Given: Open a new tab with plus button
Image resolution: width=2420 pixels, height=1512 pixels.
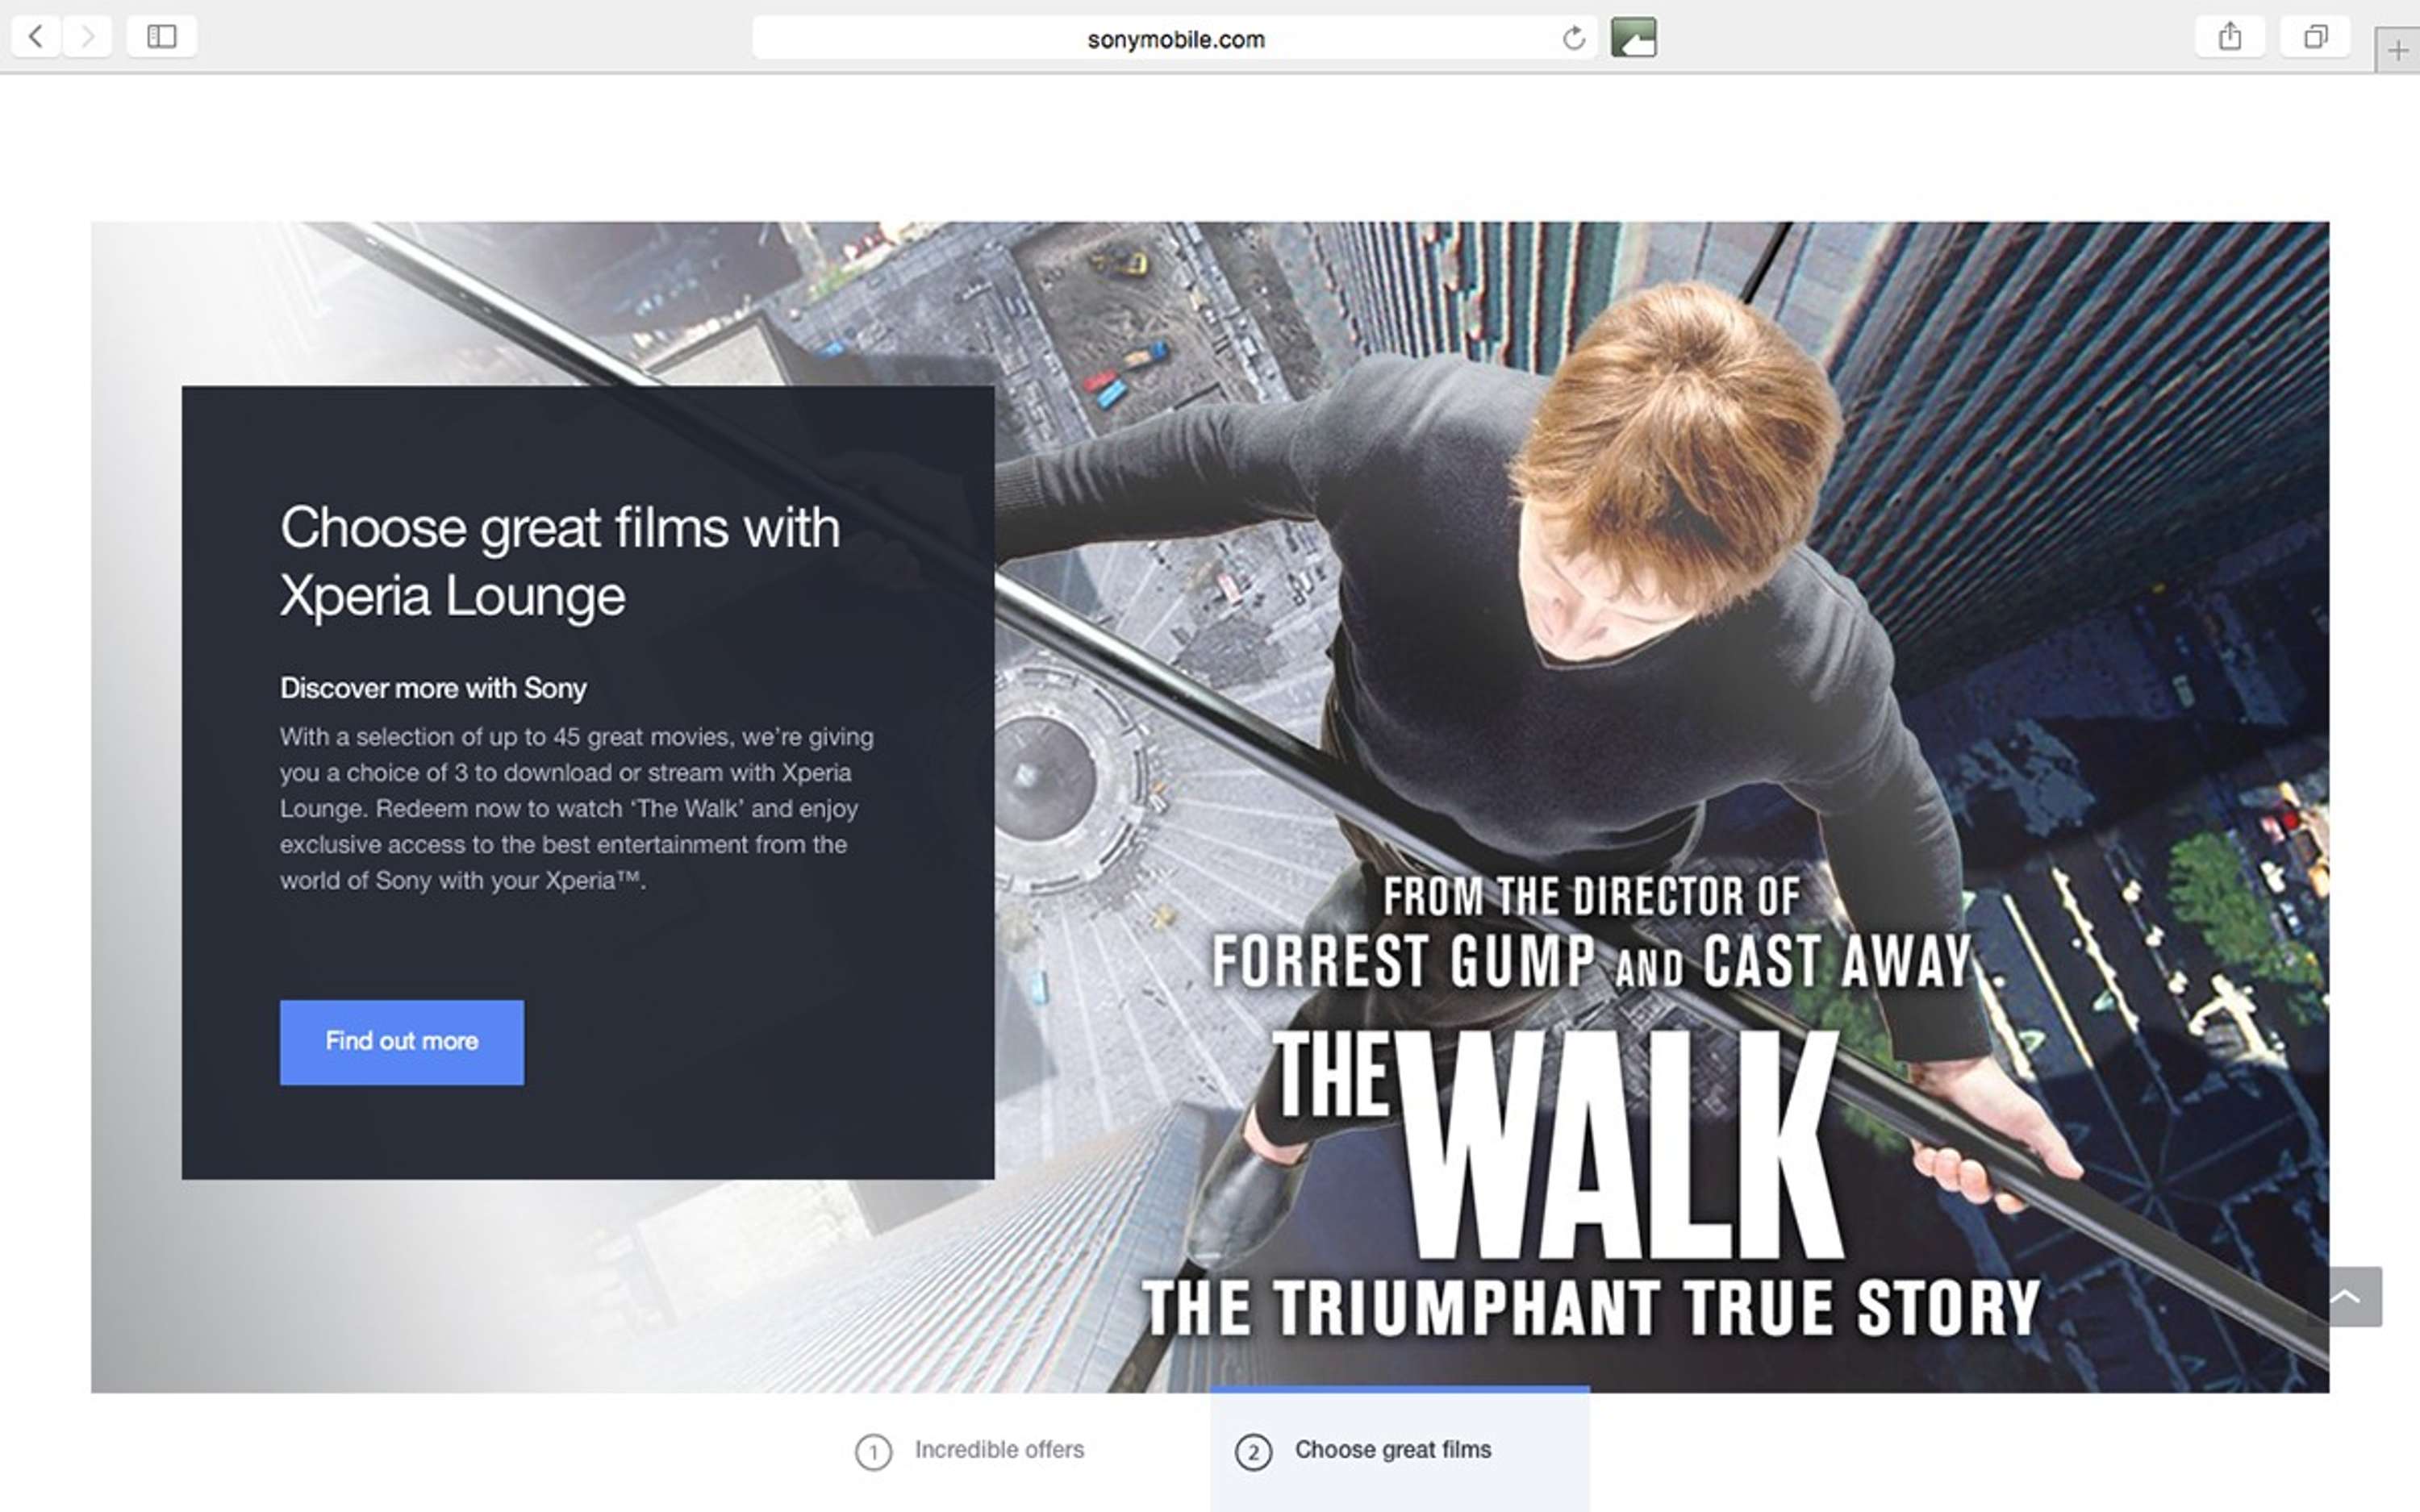Looking at the screenshot, I should tap(2397, 50).
